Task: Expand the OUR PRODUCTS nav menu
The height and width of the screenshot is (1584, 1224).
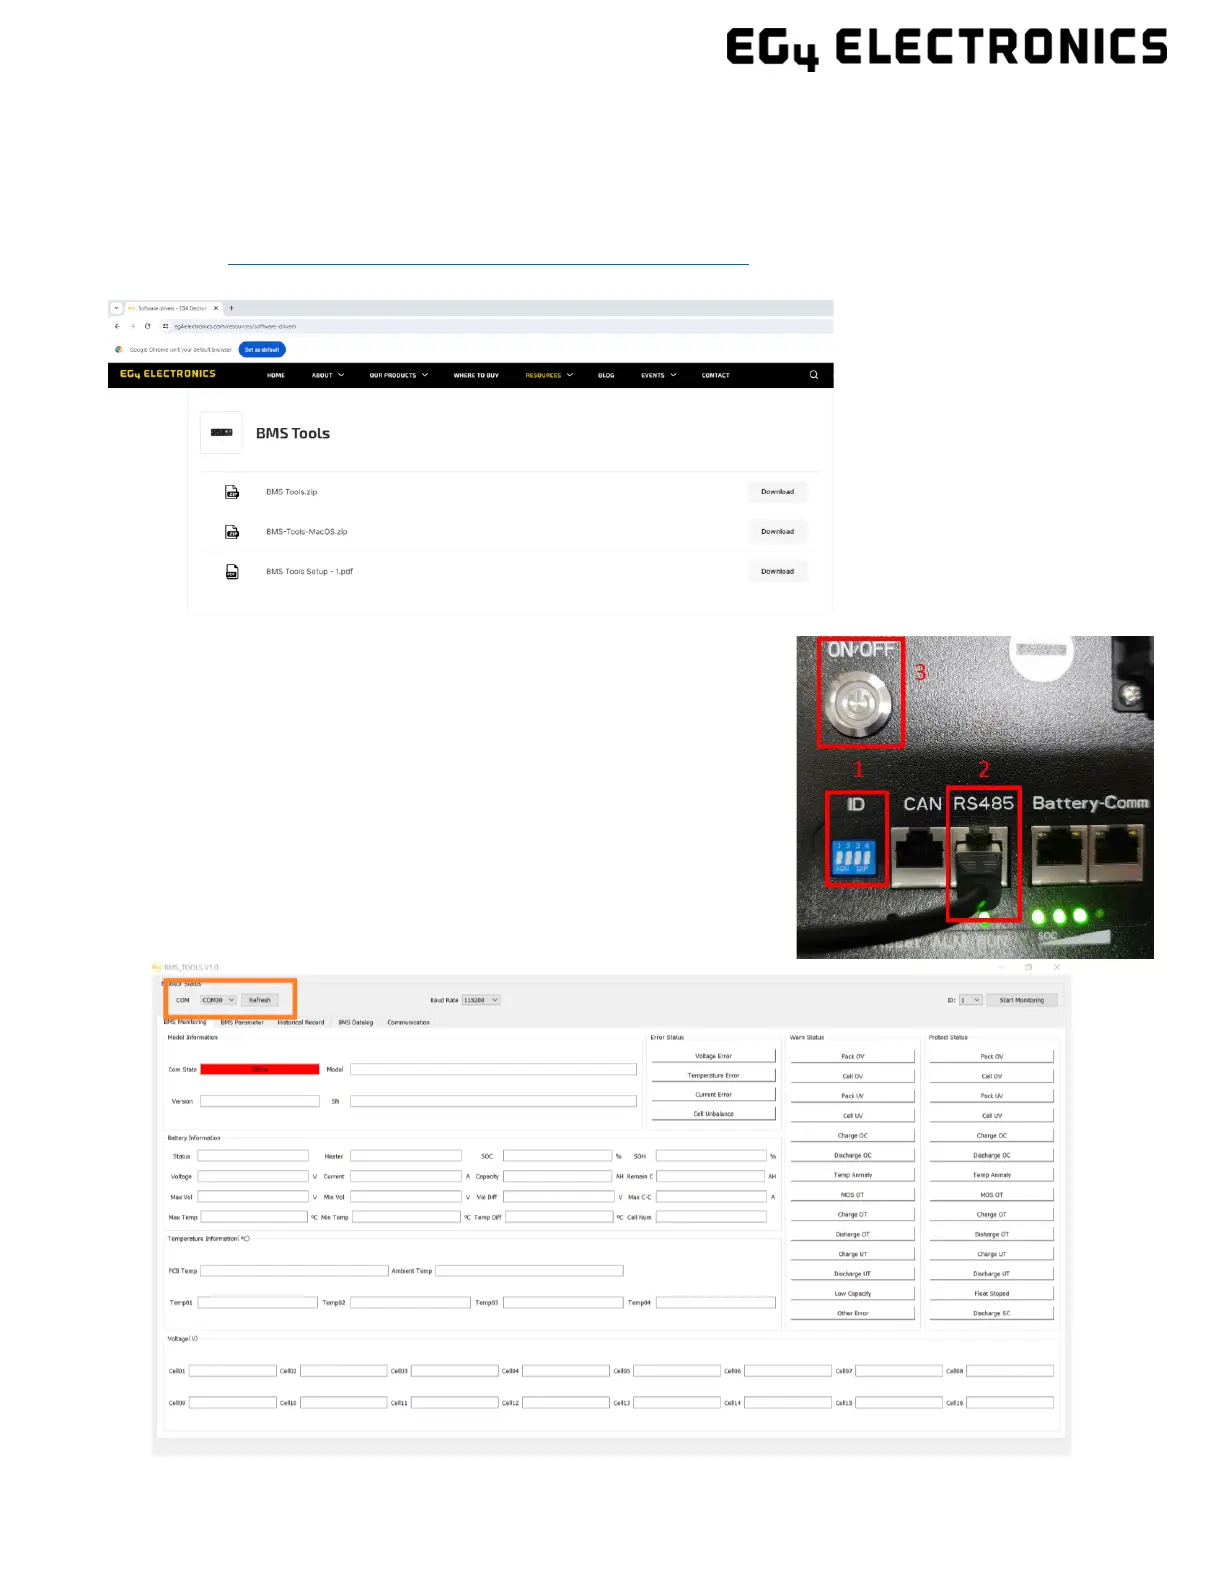Action: click(x=399, y=376)
